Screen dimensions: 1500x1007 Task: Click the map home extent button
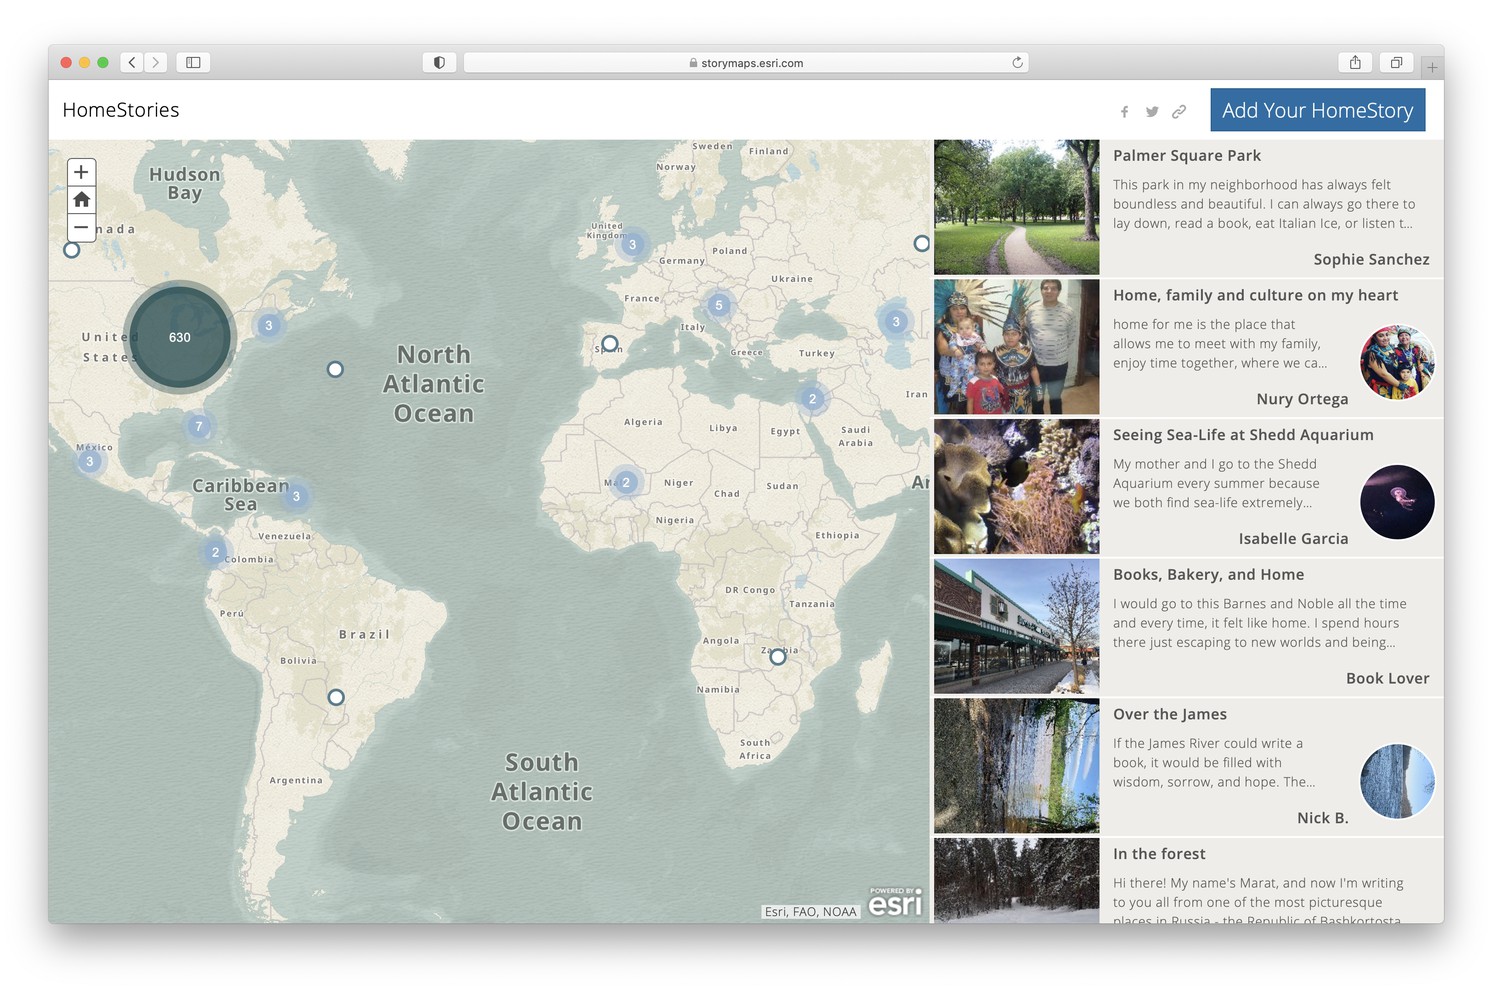[x=82, y=200]
